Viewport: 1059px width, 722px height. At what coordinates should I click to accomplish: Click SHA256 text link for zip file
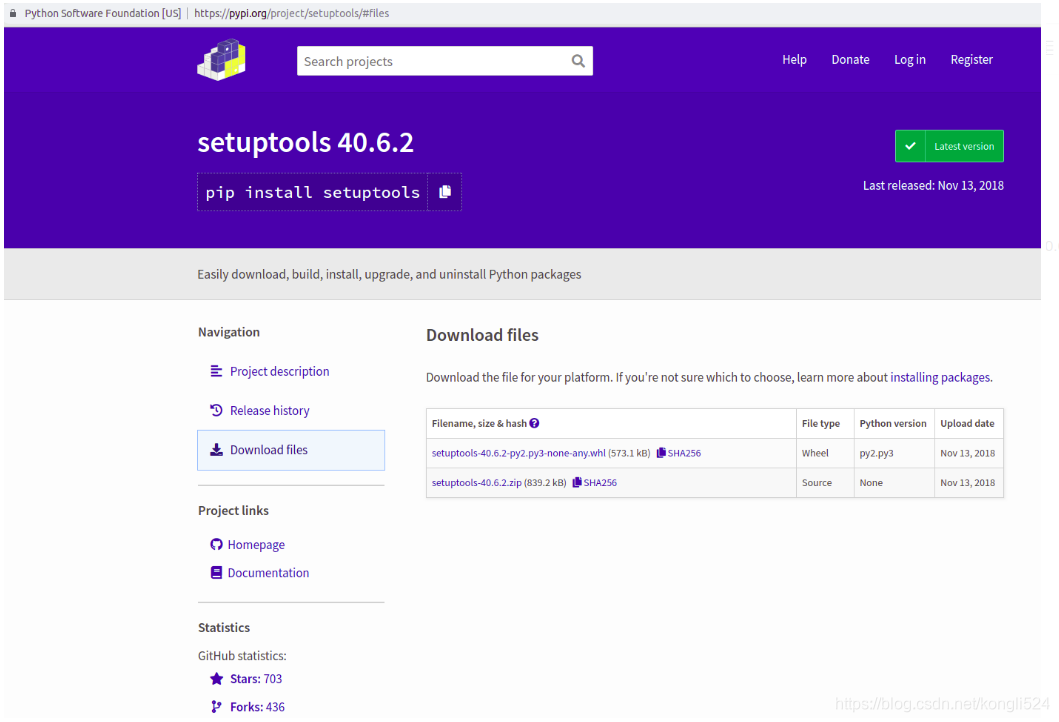[600, 483]
